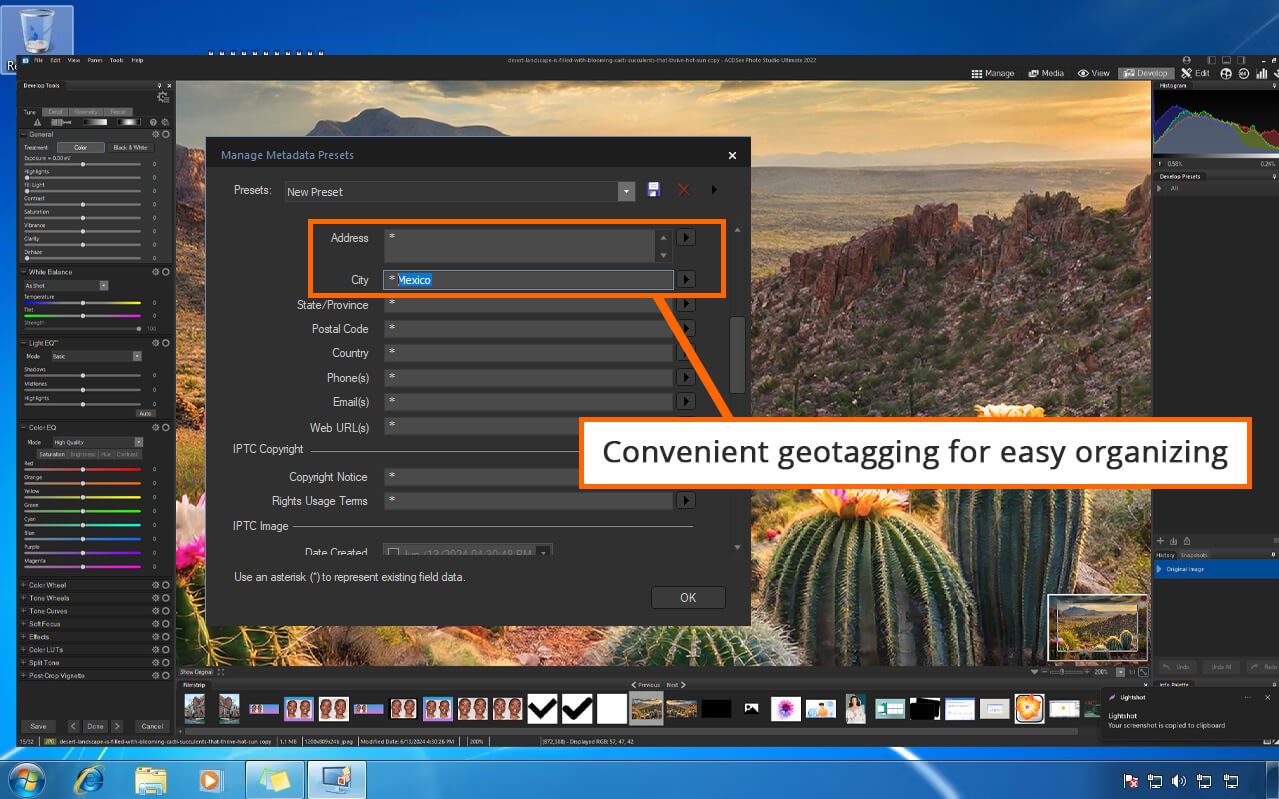Pin the Histogram panel
Image resolution: width=1279 pixels, height=799 pixels.
1273,86
